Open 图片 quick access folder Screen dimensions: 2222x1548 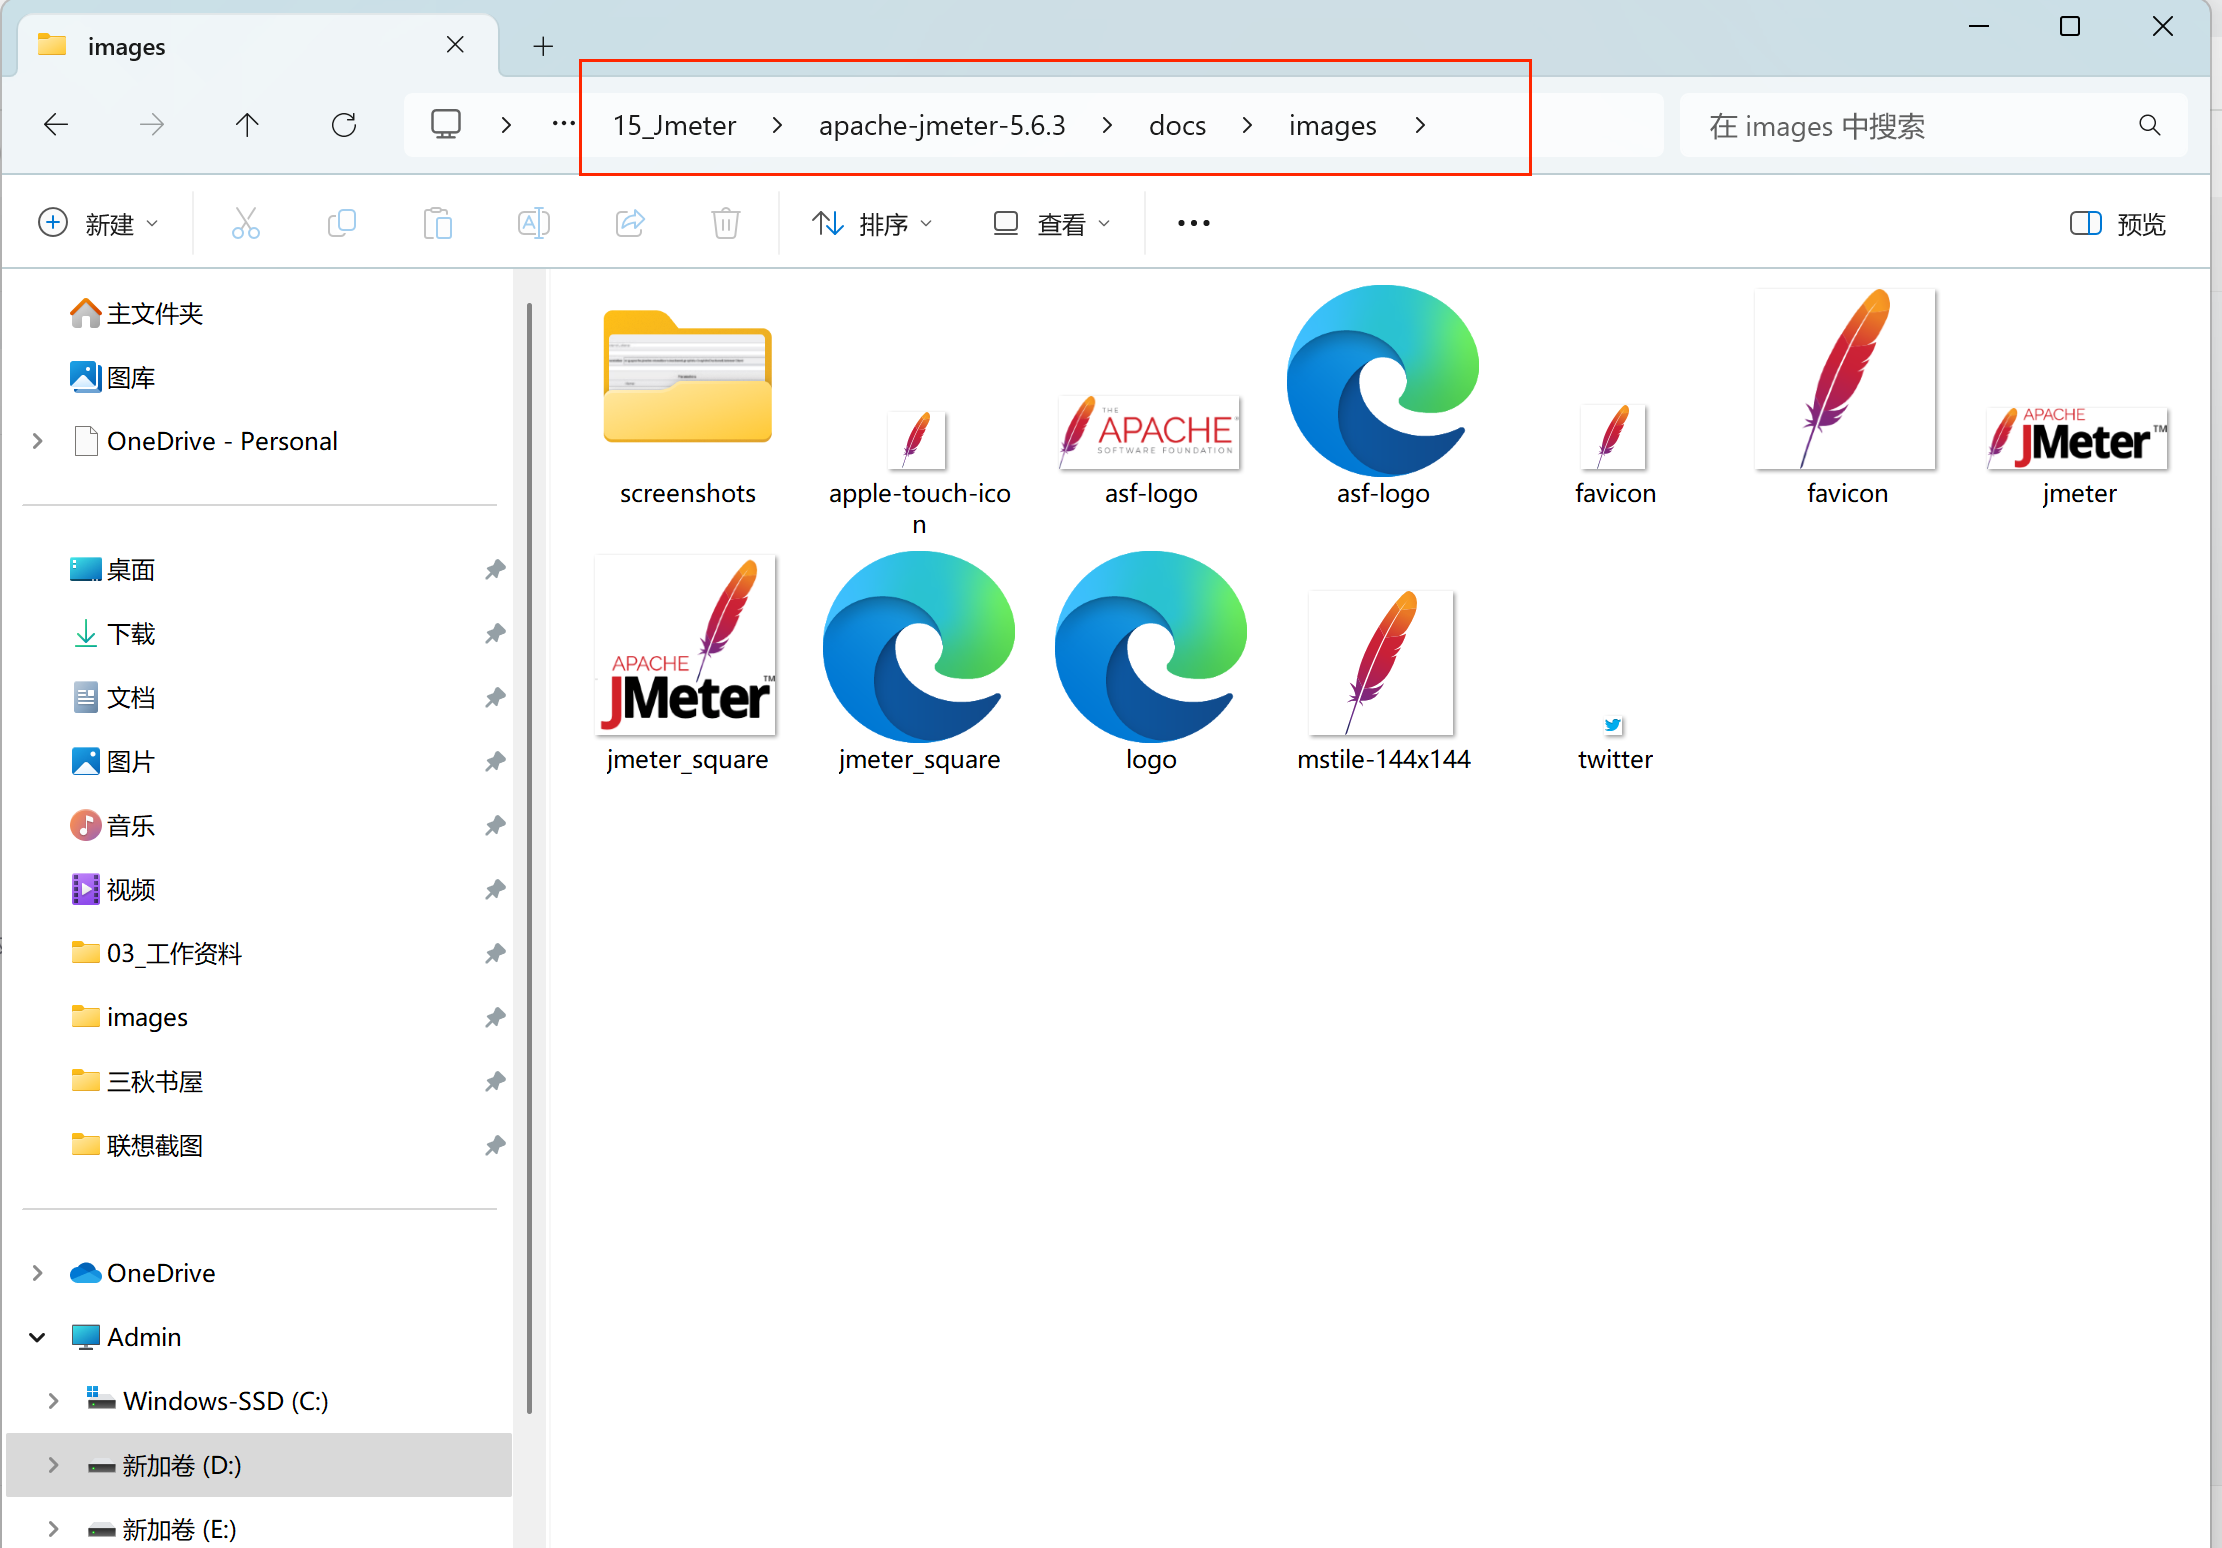point(113,762)
